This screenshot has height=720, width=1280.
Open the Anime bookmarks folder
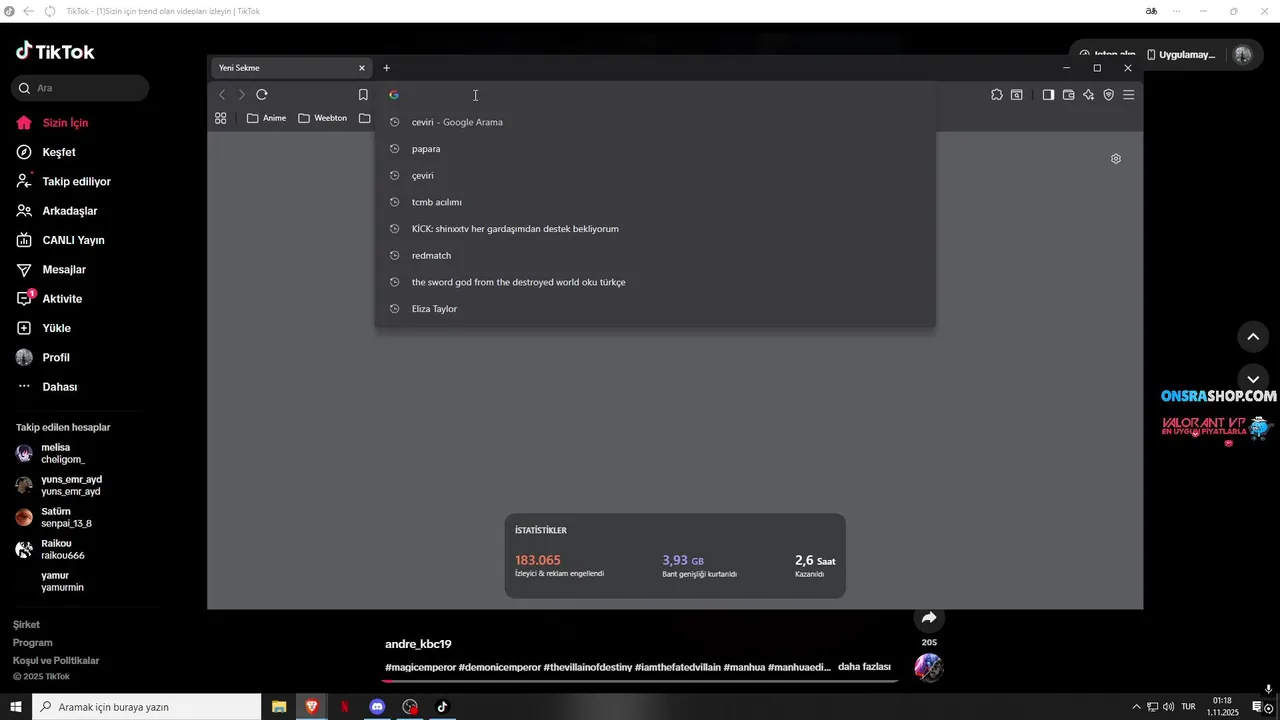point(267,118)
